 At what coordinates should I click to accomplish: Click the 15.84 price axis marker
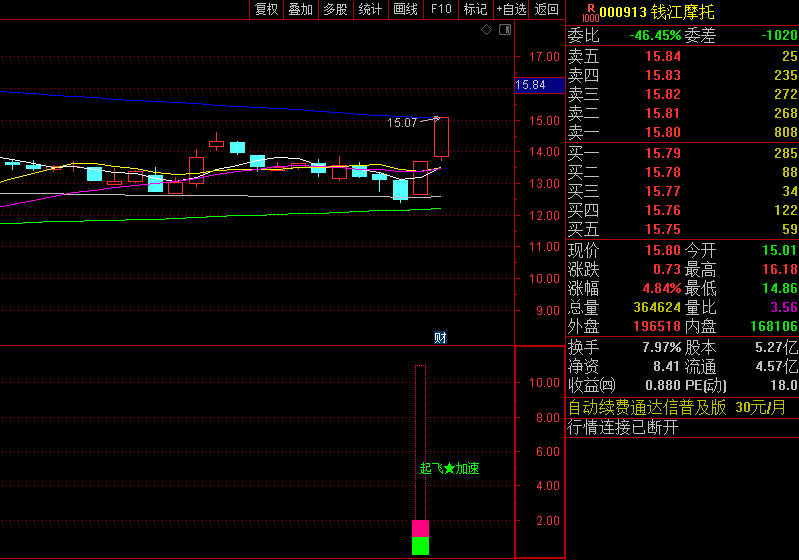pos(540,85)
